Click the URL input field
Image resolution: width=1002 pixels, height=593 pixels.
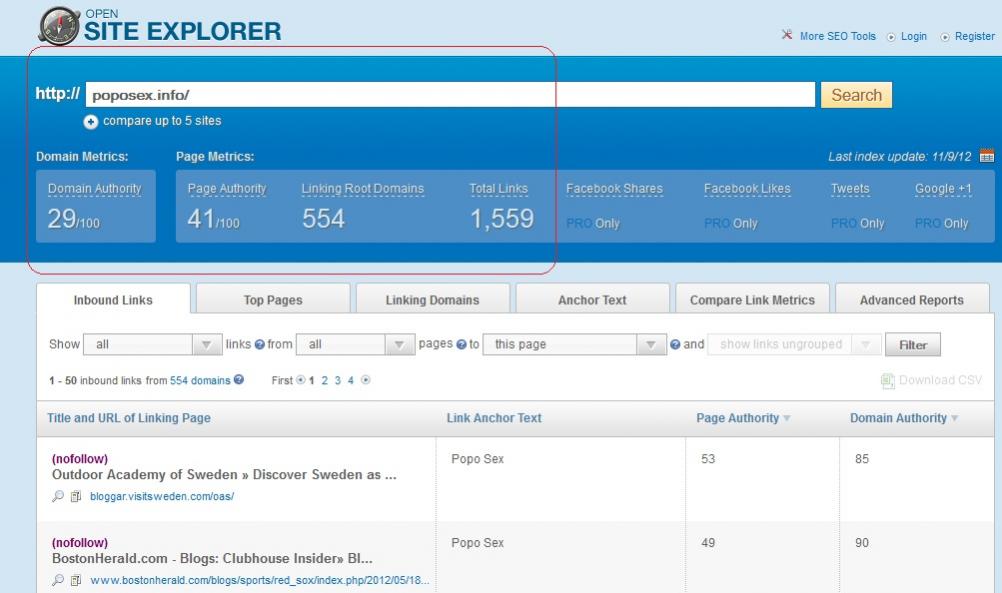pos(451,95)
